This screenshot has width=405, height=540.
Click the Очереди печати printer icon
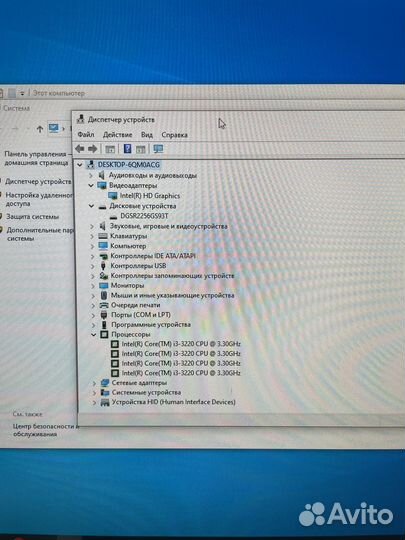coord(104,305)
